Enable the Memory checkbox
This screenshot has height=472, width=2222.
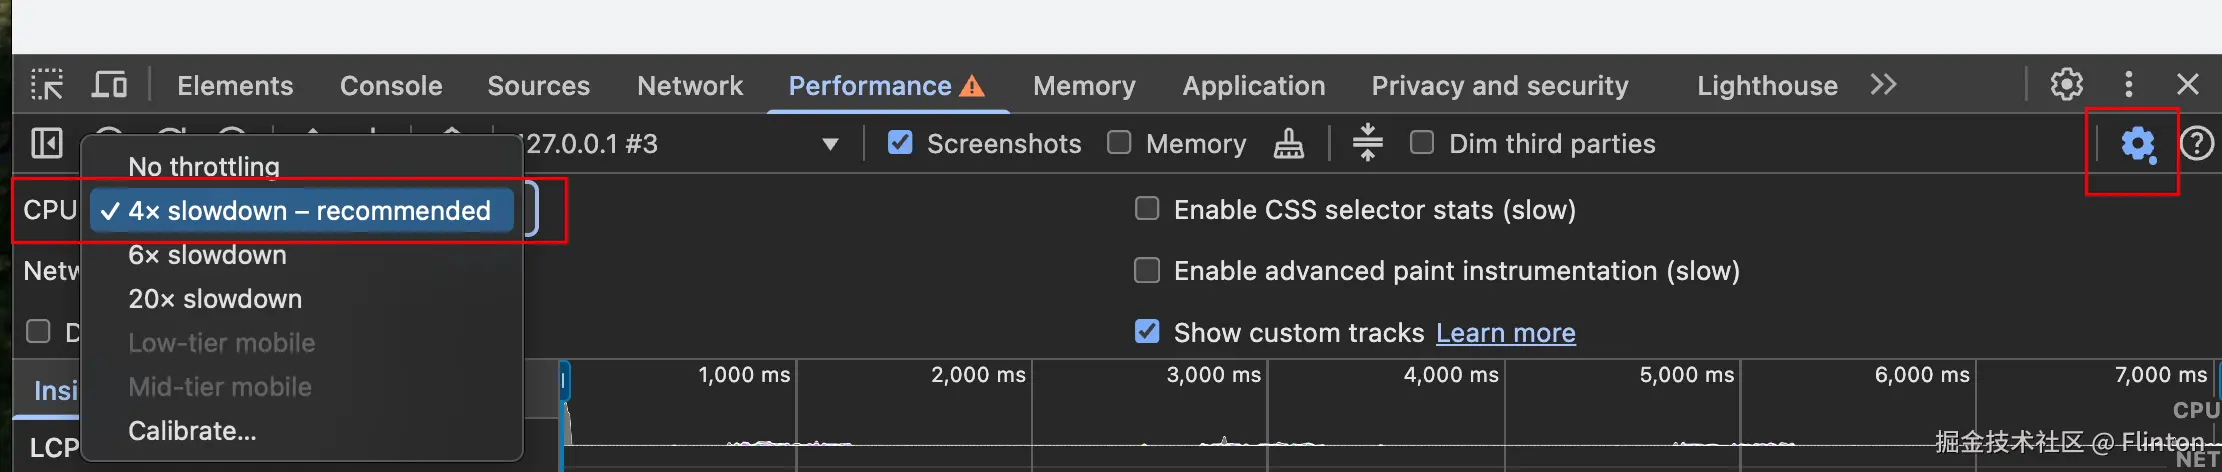click(1119, 143)
